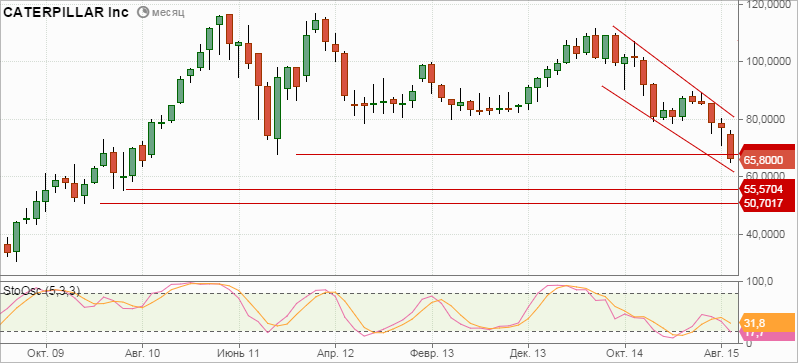This screenshot has width=798, height=363.
Task: Click the orange 31,8 stochastic value tag
Action: [766, 323]
